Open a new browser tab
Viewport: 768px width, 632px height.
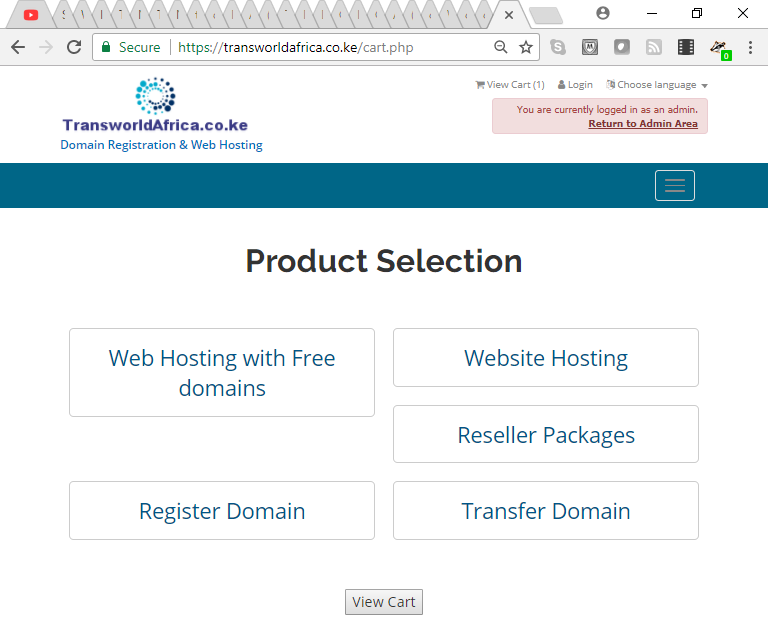click(x=546, y=16)
